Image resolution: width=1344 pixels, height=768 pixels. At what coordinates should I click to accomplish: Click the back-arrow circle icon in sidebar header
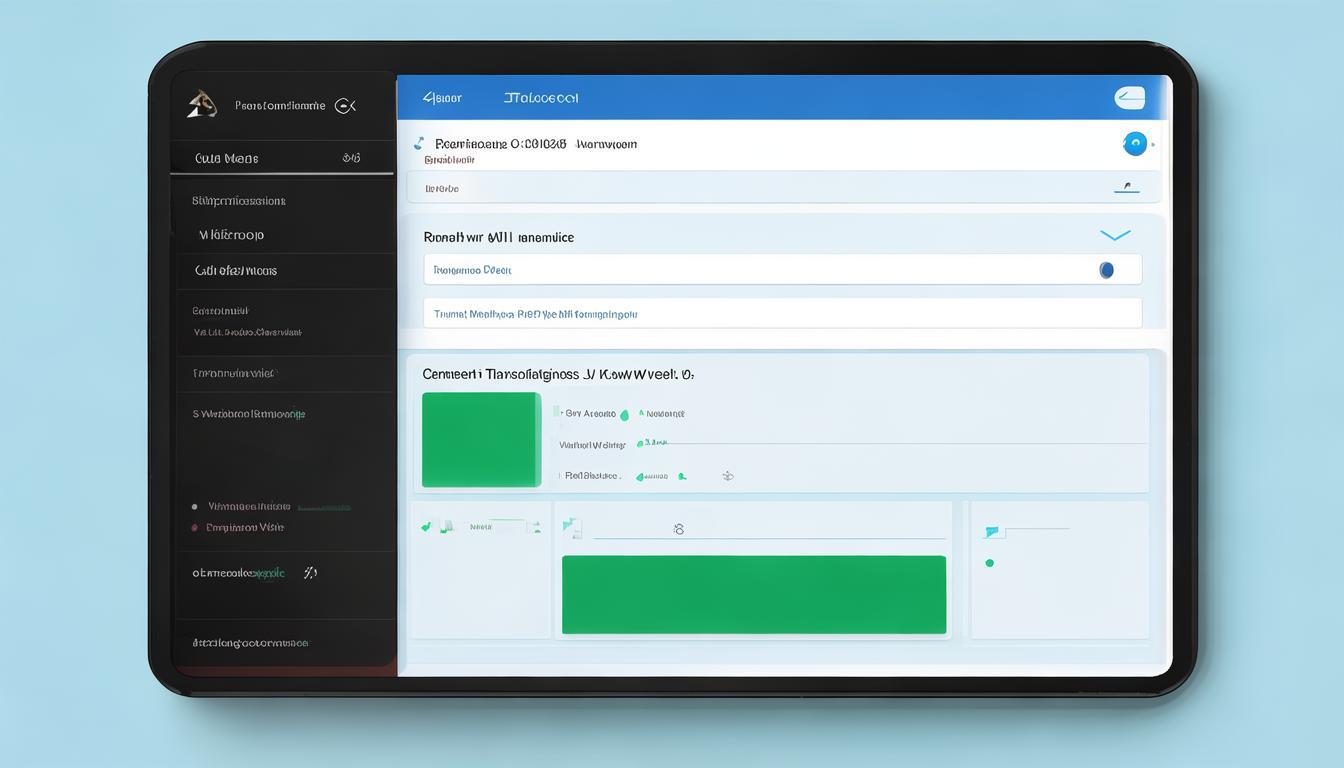click(x=345, y=105)
